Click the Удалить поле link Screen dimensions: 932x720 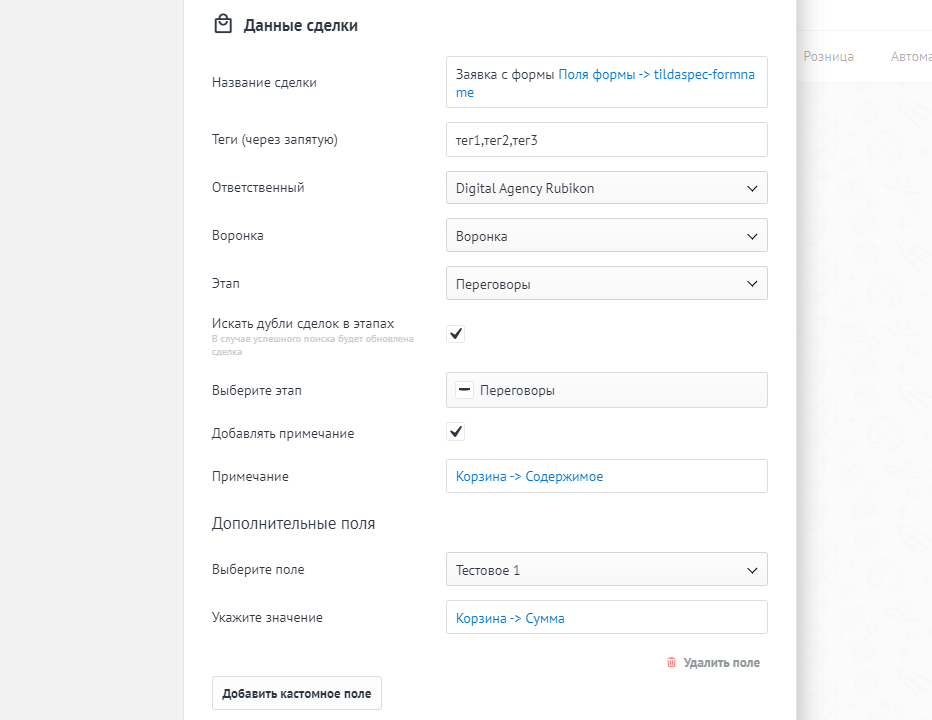721,662
